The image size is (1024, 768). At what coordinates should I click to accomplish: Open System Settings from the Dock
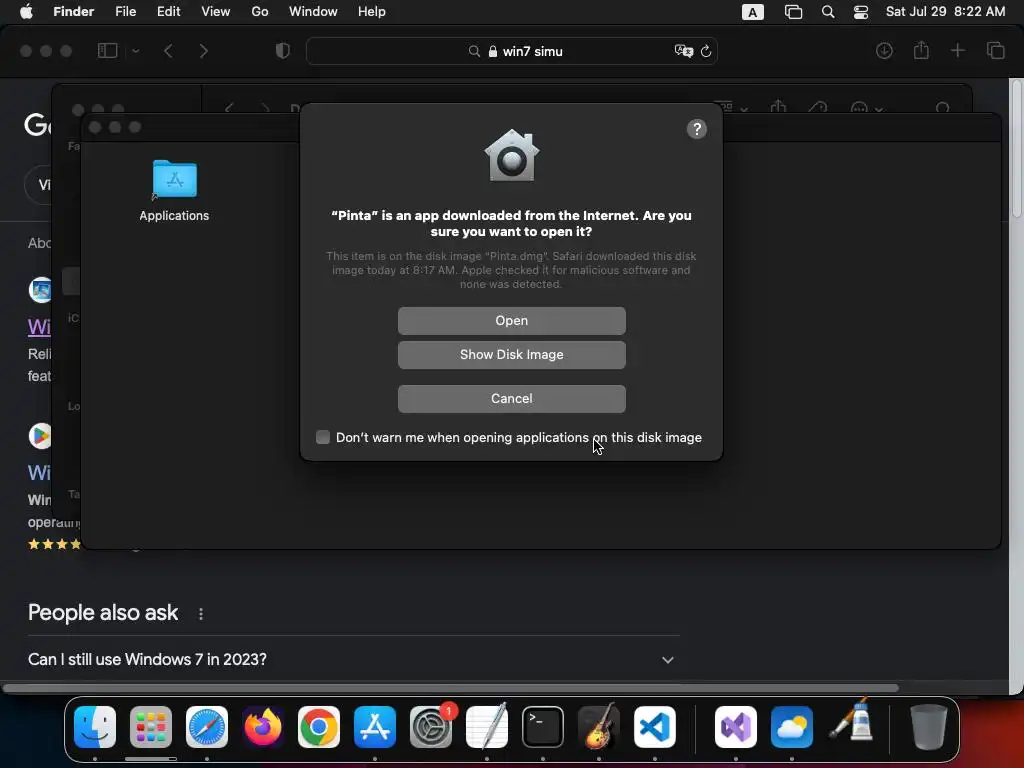431,727
